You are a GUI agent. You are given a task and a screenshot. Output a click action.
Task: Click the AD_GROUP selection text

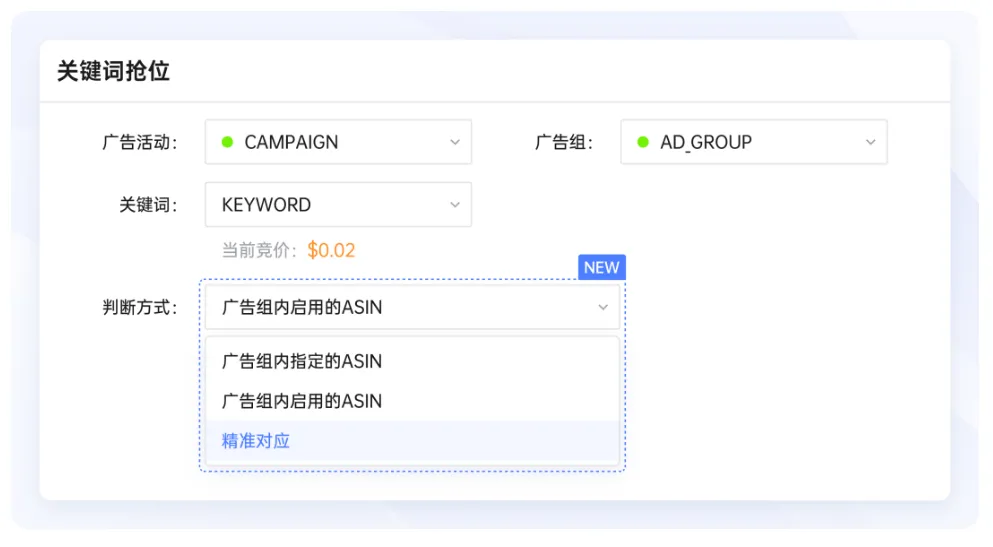tap(706, 142)
